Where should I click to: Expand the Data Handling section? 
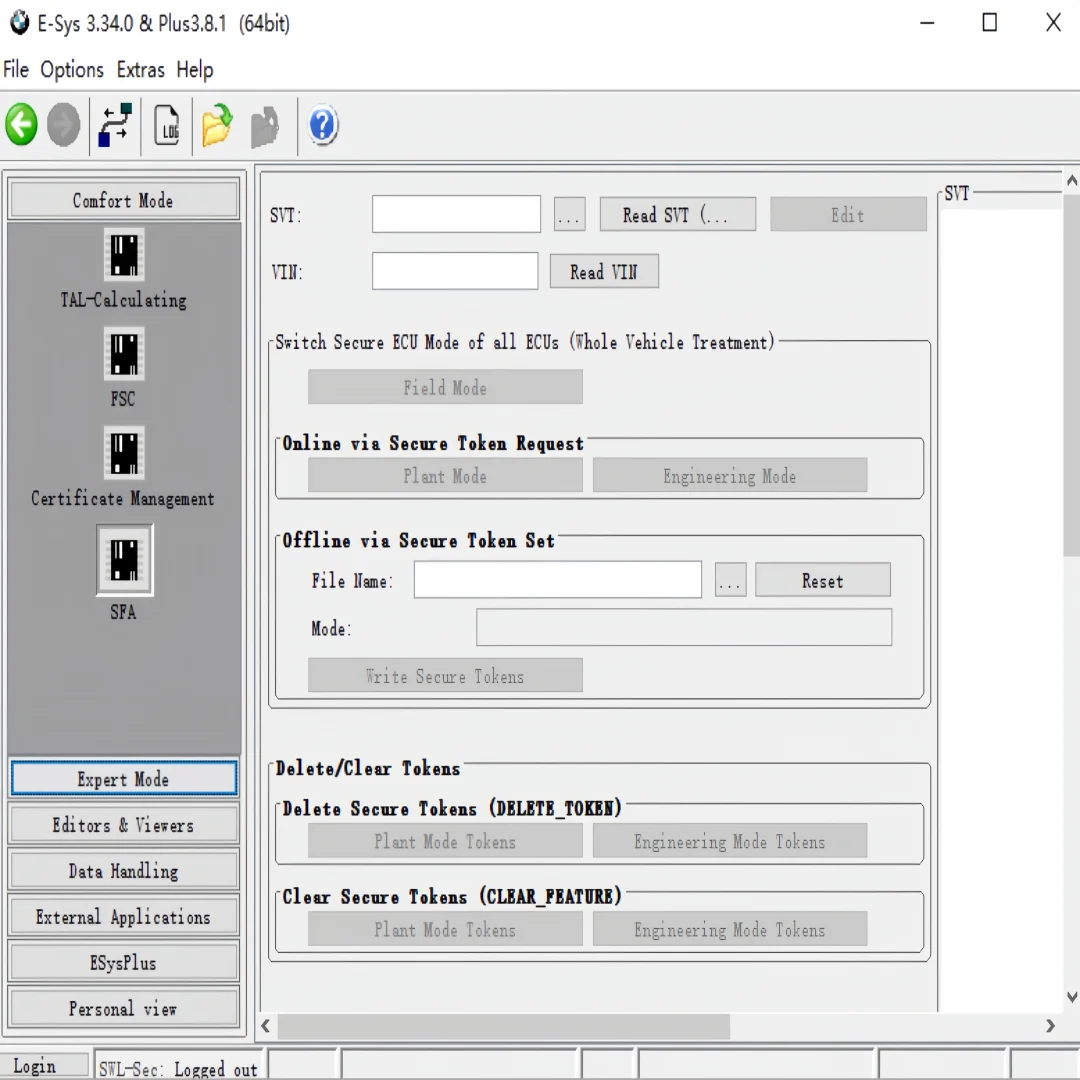[x=124, y=871]
